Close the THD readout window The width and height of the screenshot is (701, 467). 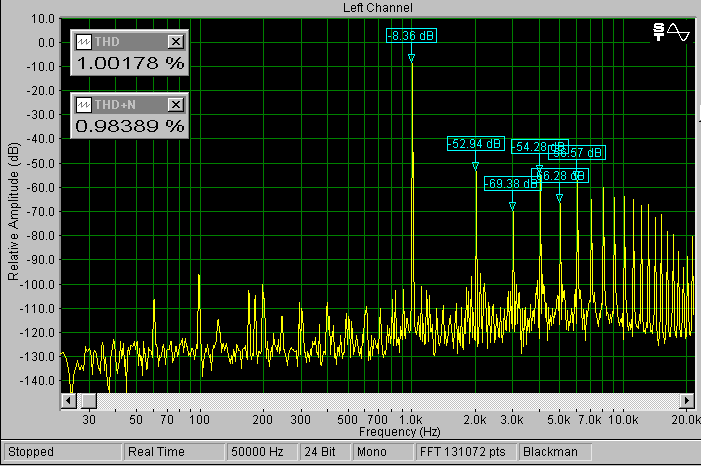pyautogui.click(x=176, y=42)
